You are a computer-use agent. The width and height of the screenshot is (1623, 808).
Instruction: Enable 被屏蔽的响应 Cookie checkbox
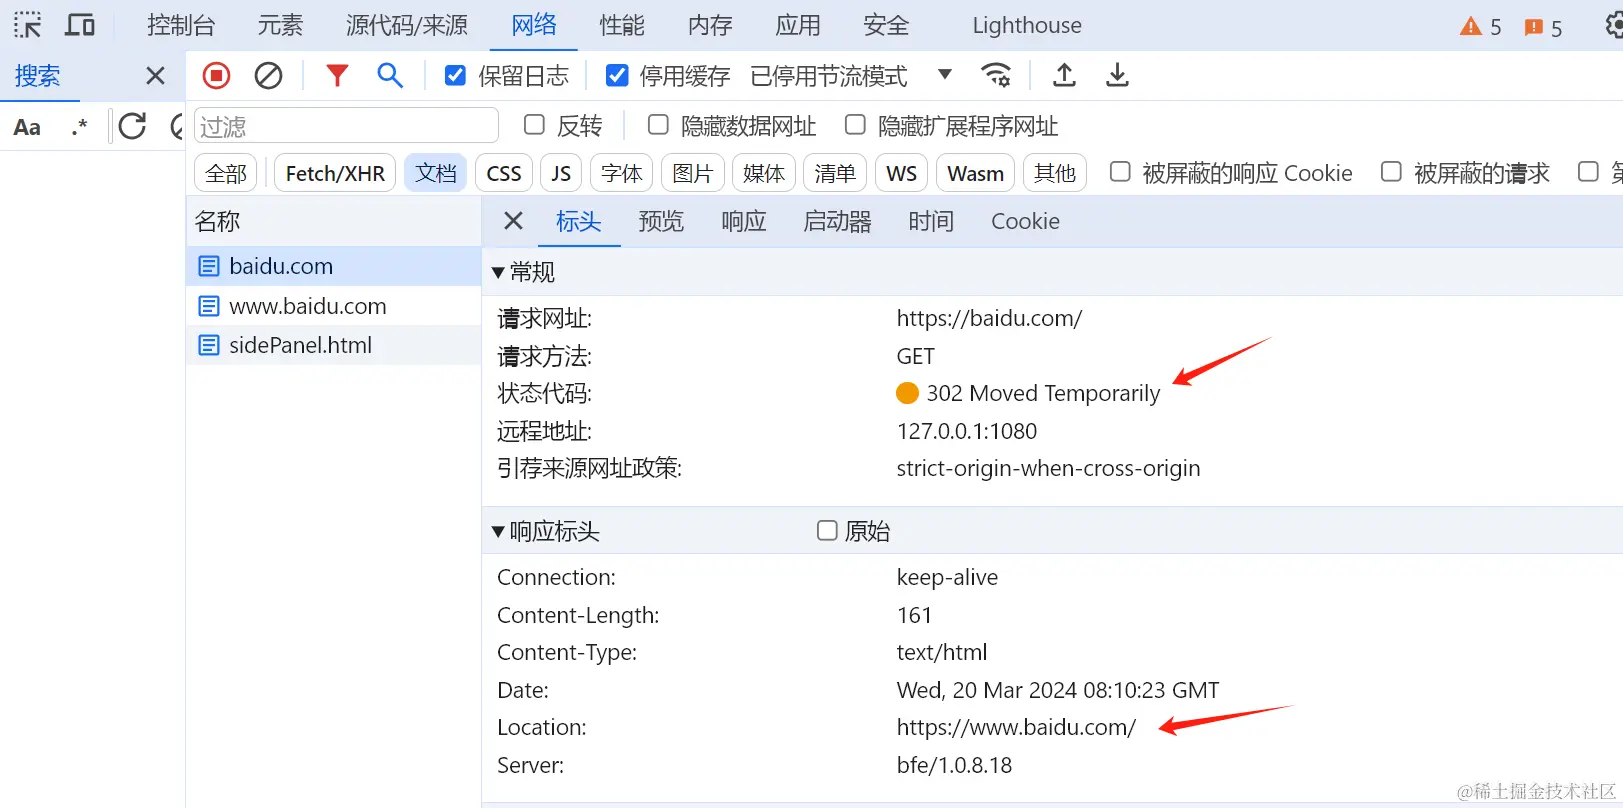1120,172
